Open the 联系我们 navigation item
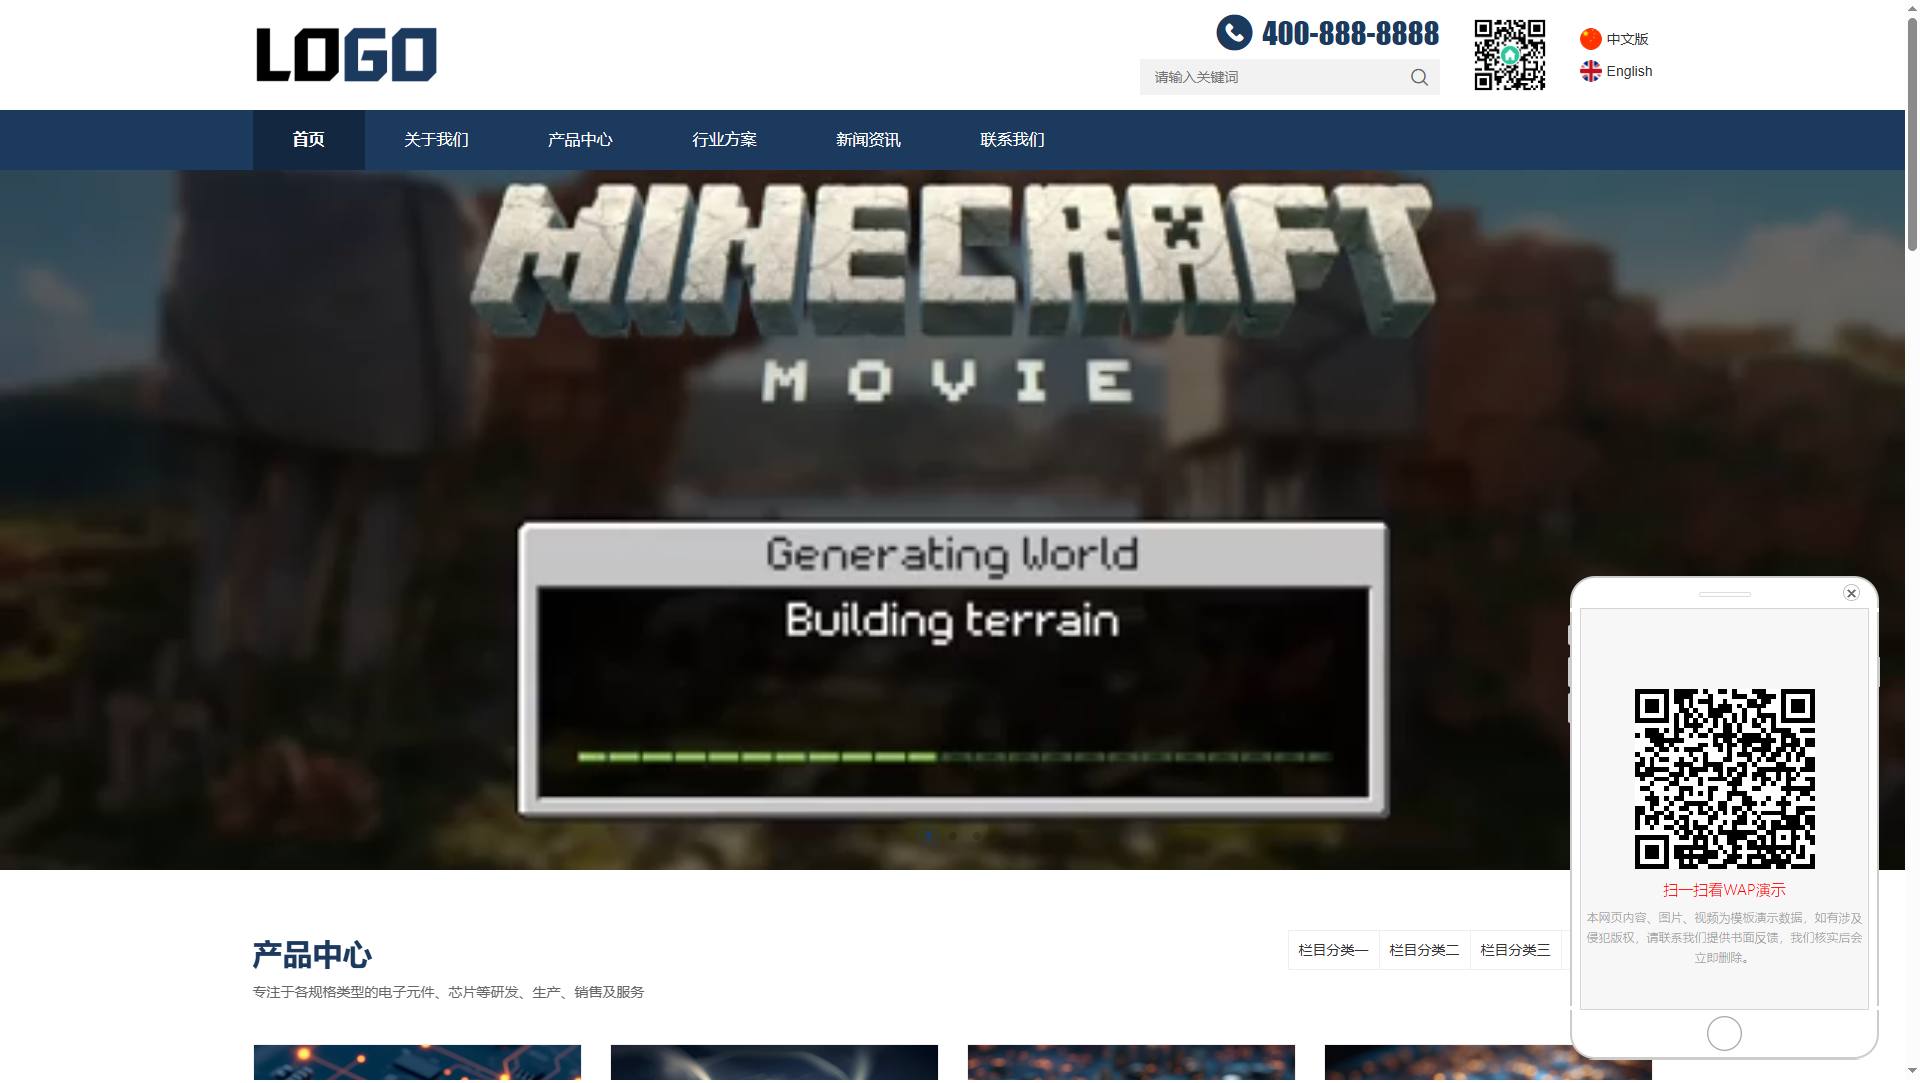This screenshot has height=1083, width=1920. coord(1012,140)
